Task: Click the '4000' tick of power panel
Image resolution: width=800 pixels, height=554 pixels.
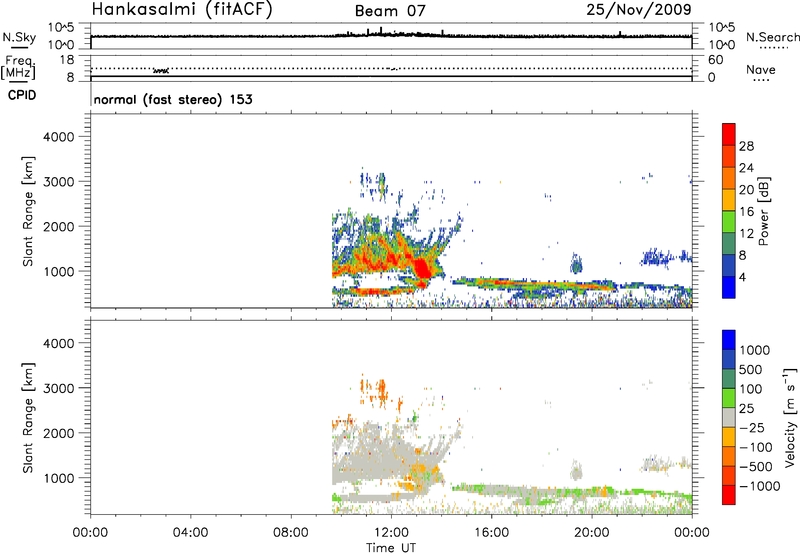Action: (x=58, y=137)
